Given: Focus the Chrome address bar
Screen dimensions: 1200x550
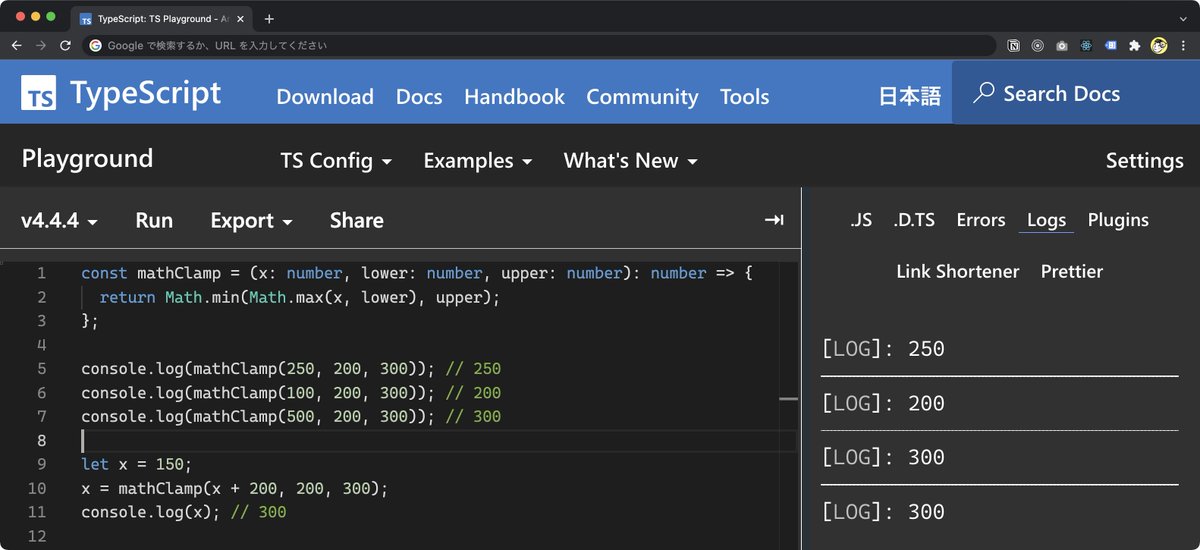Looking at the screenshot, I should click(540, 45).
